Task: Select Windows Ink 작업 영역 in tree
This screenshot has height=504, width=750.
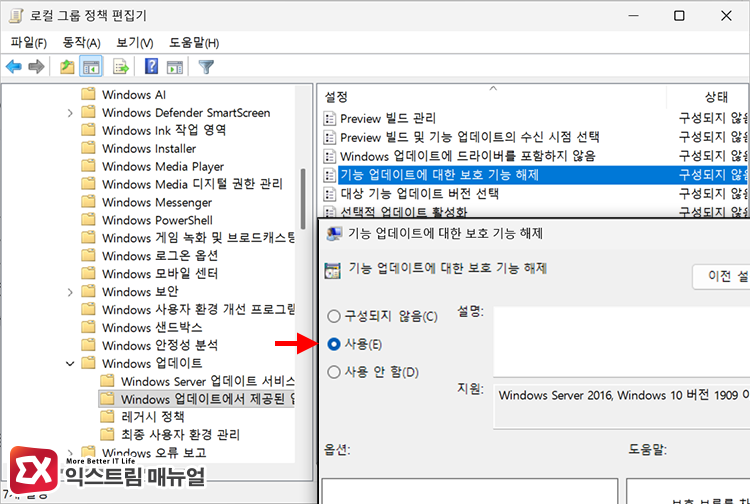Action: 164,130
